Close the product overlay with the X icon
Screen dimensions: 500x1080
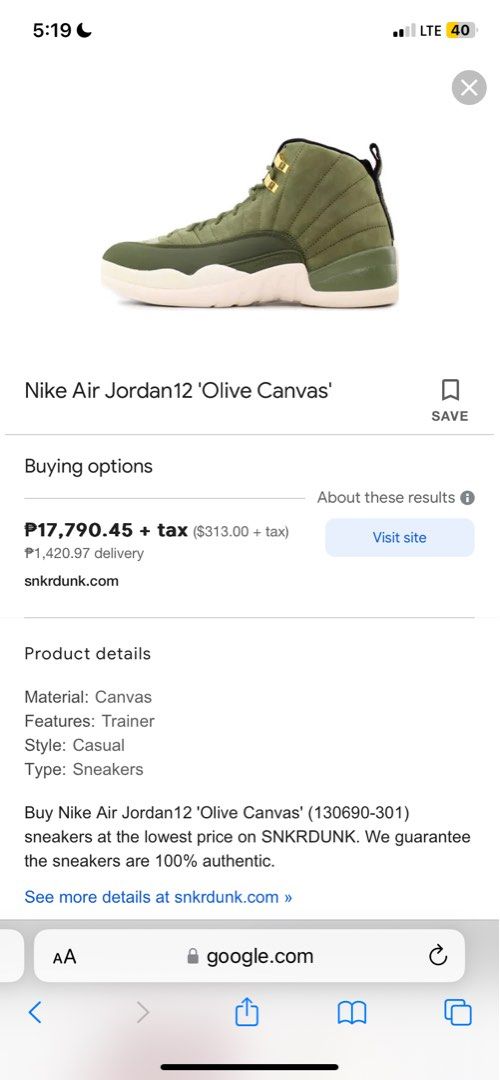point(469,87)
